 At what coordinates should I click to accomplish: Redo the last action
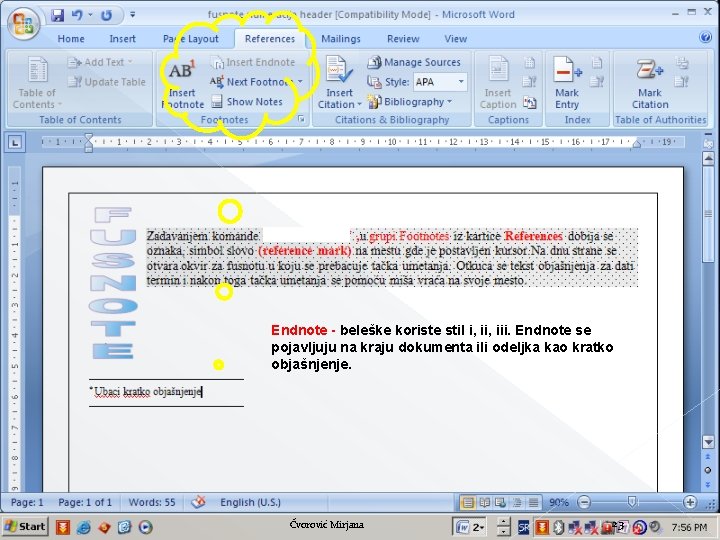106,15
